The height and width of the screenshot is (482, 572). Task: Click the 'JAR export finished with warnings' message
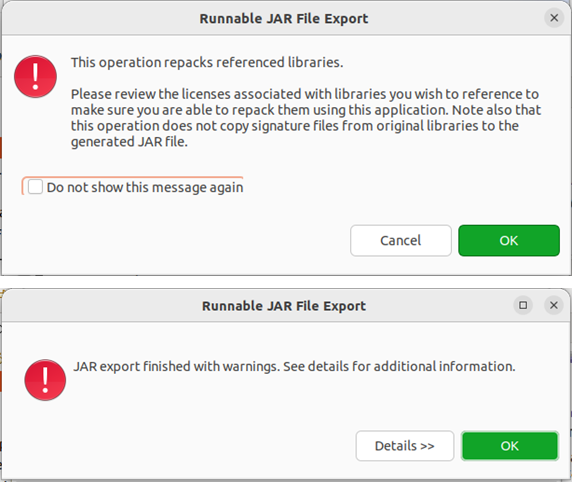click(294, 366)
